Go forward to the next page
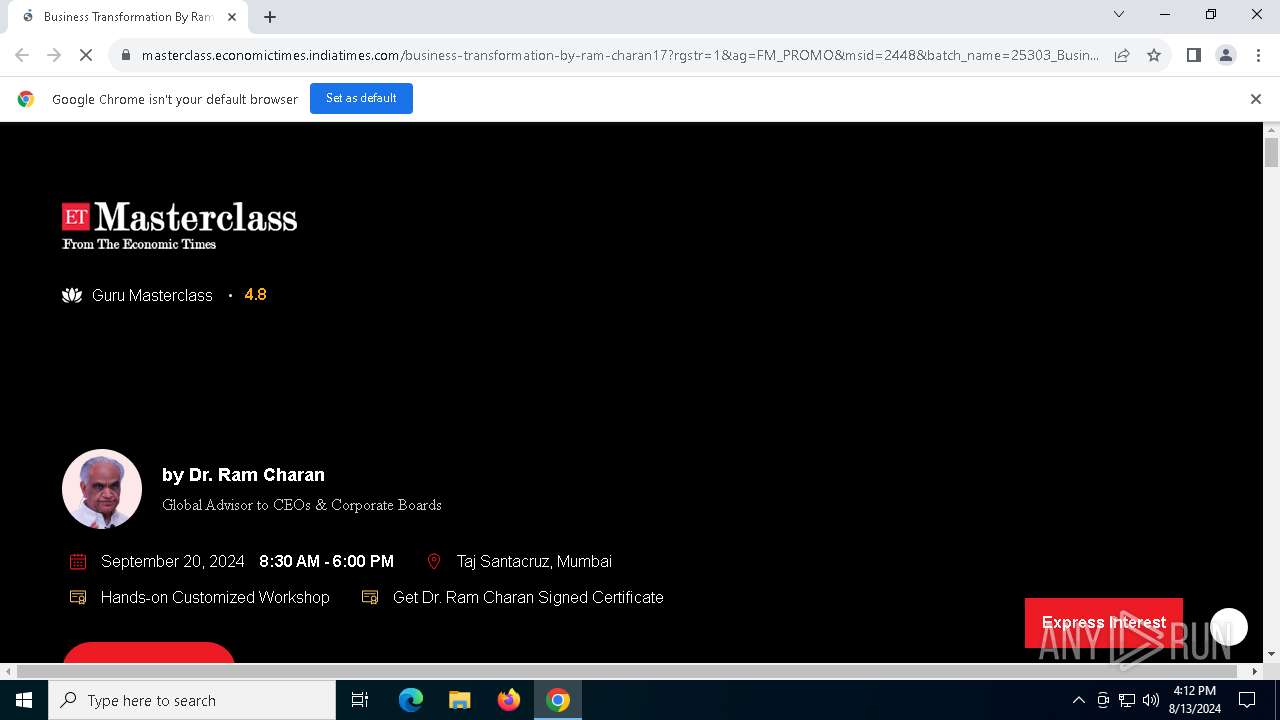This screenshot has width=1280, height=720. pyautogui.click(x=54, y=55)
